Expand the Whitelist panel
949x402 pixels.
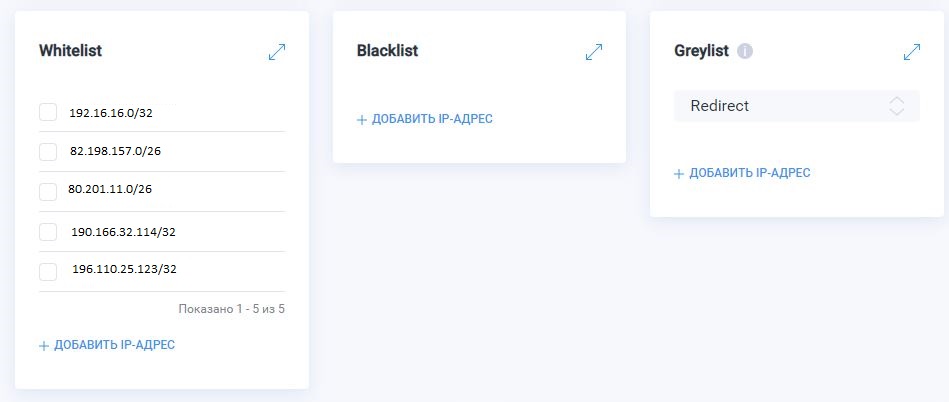point(277,52)
